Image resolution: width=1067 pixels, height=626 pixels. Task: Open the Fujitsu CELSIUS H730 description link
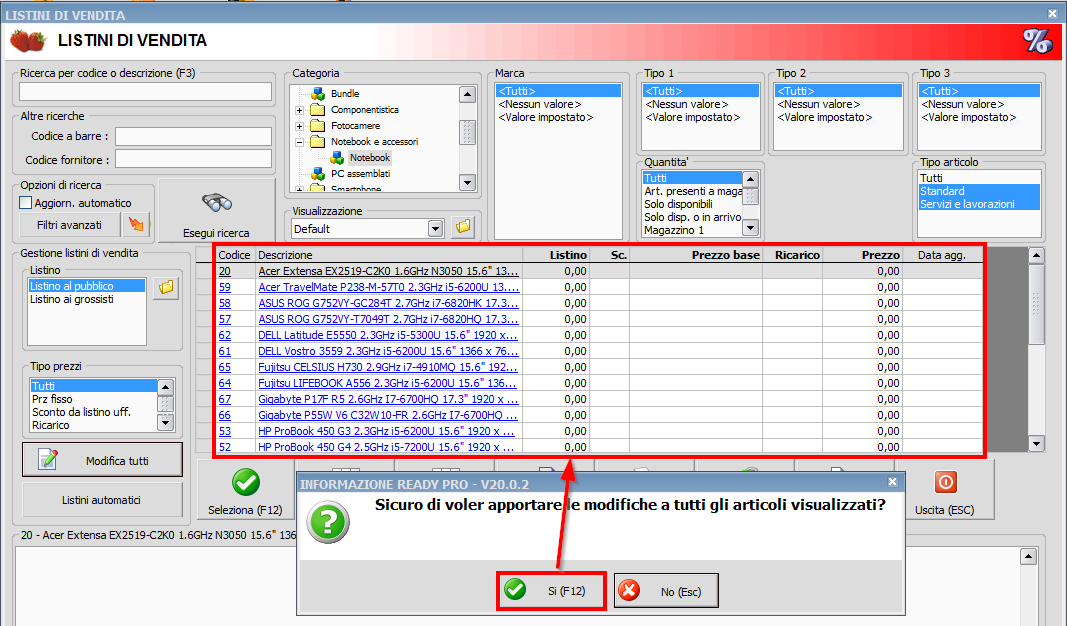click(388, 367)
